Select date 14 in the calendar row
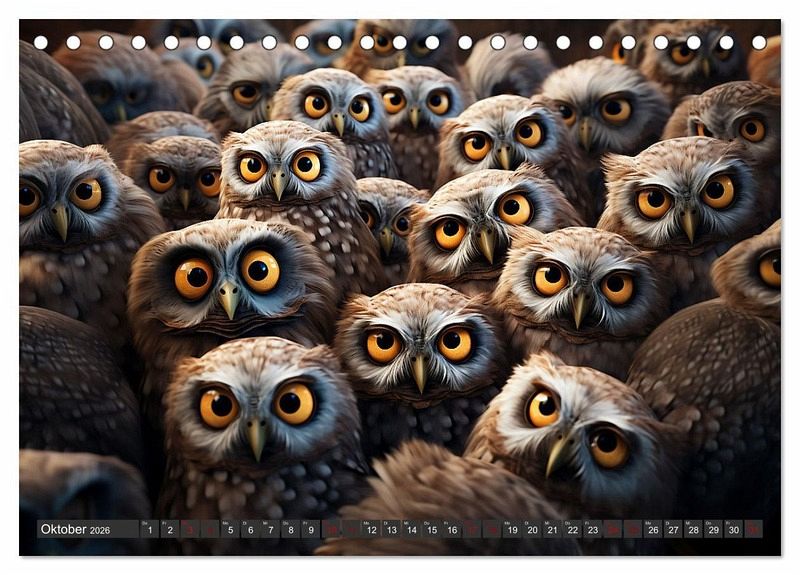Screen dimensions: 800x575 click(411, 529)
